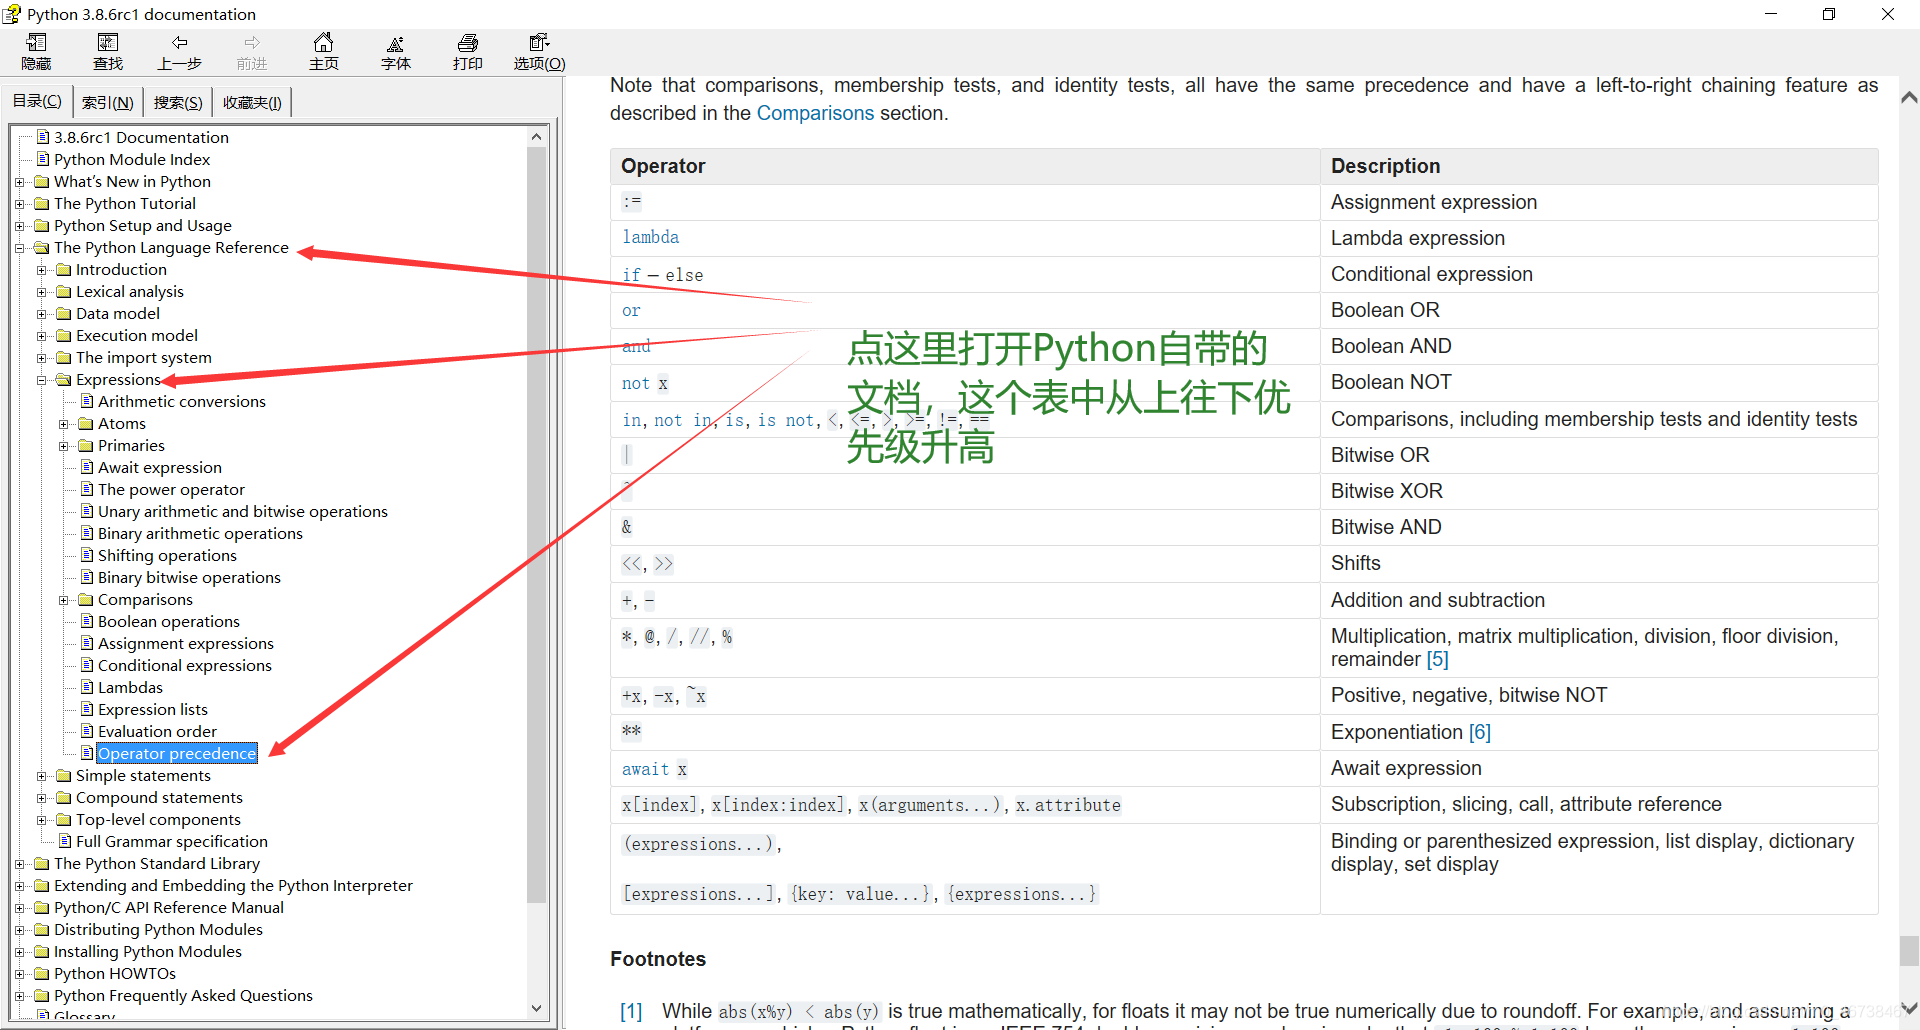Click contents tree scroll-down arrow

tap(536, 1008)
